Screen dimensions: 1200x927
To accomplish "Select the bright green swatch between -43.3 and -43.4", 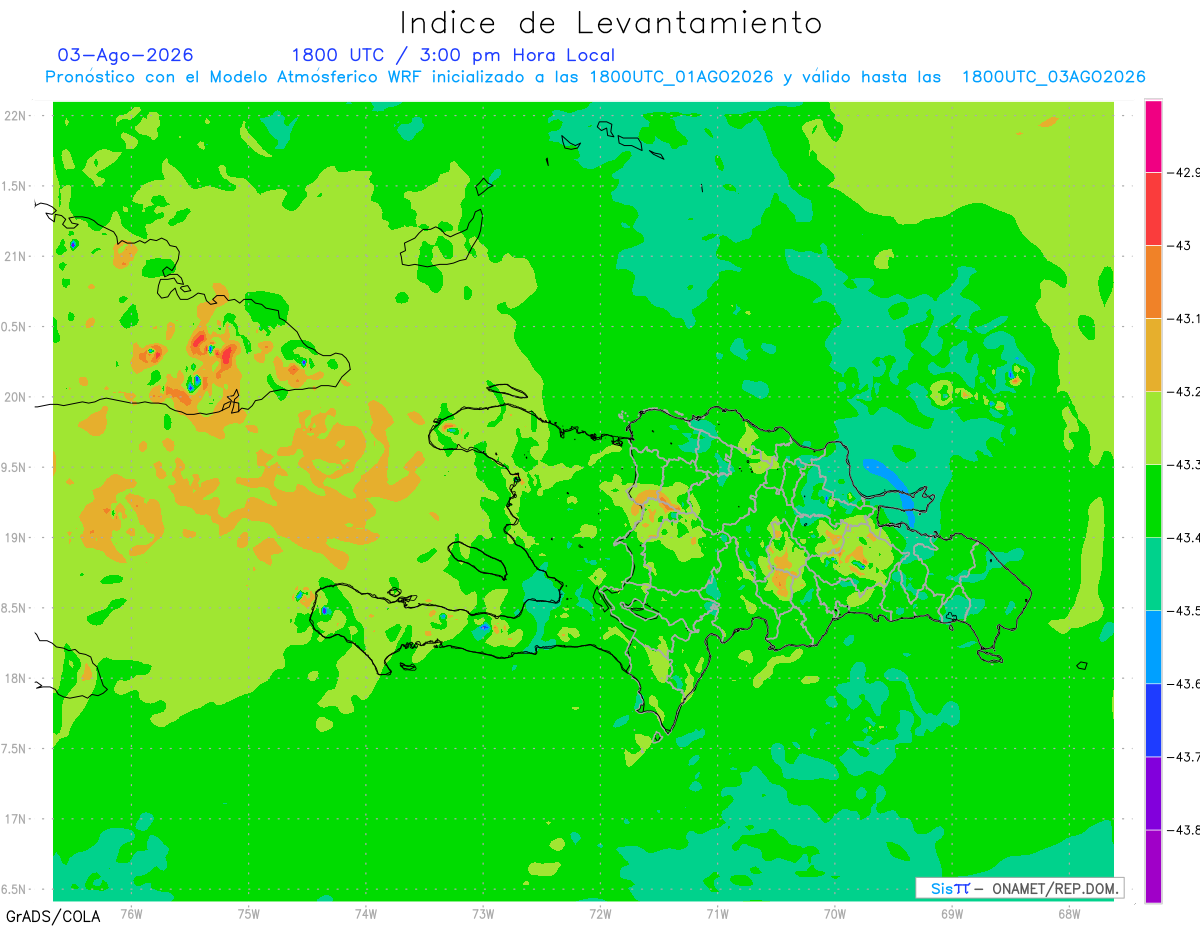I will click(1153, 501).
